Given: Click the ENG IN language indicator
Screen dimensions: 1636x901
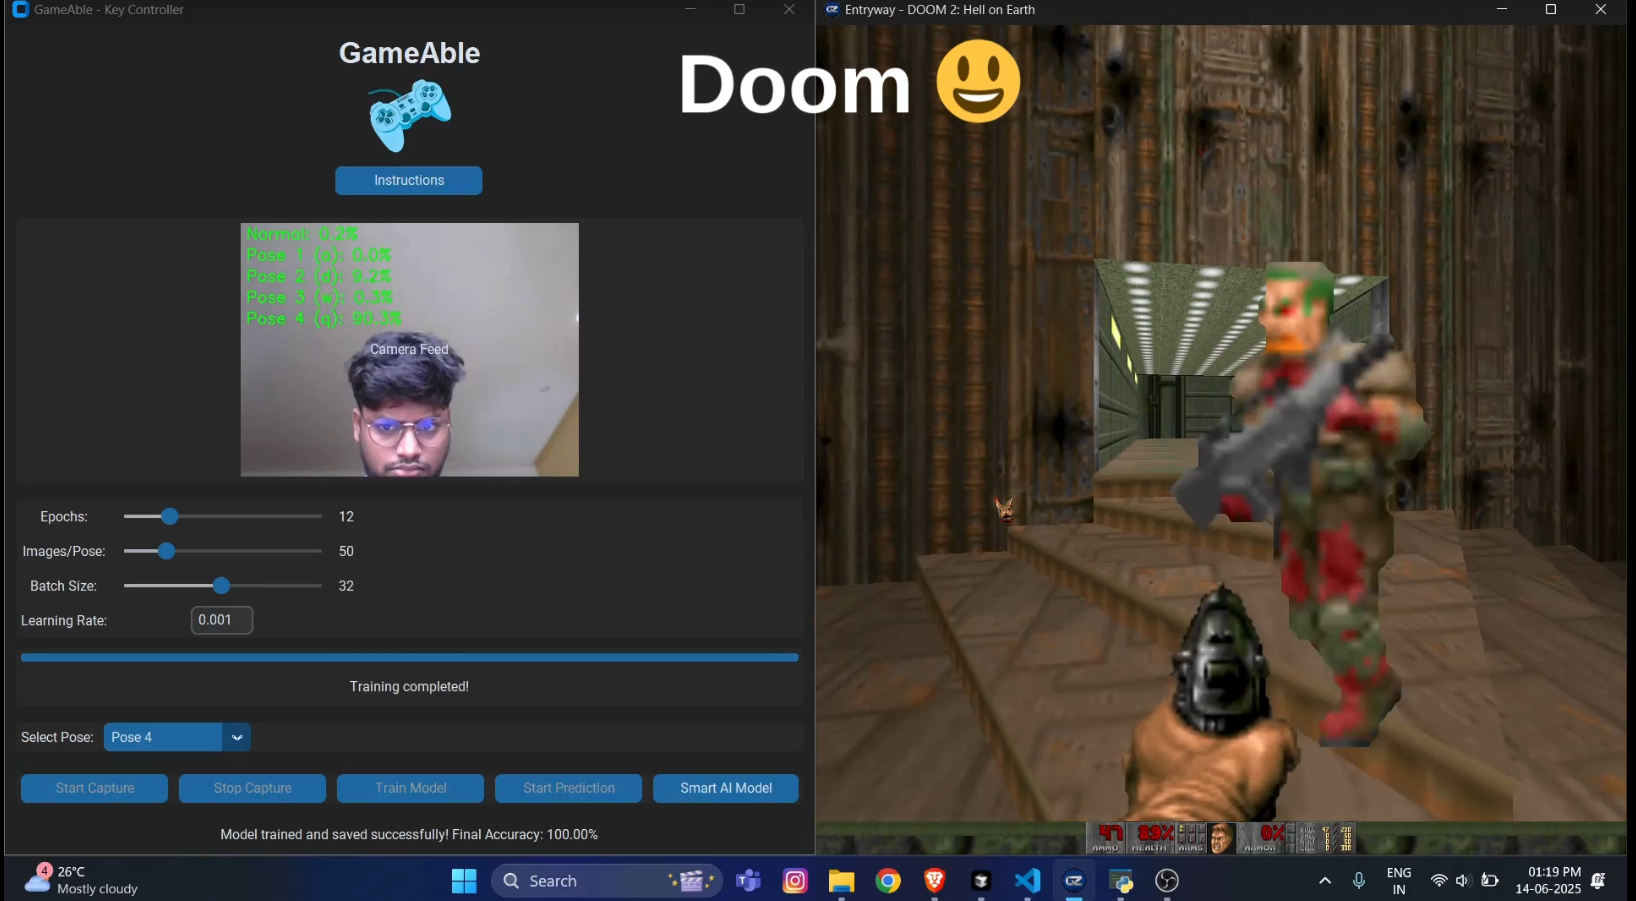Looking at the screenshot, I should pos(1399,881).
